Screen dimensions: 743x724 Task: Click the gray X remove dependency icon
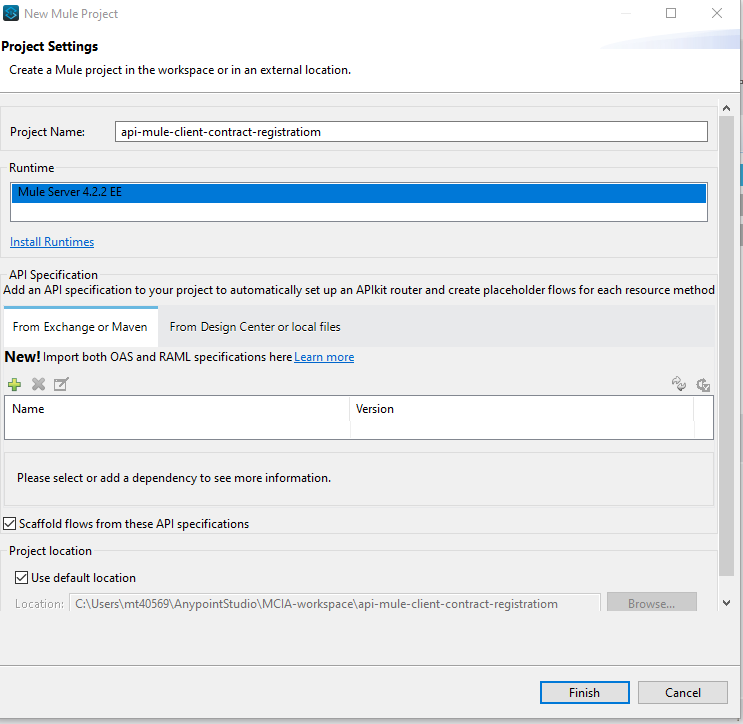point(38,384)
